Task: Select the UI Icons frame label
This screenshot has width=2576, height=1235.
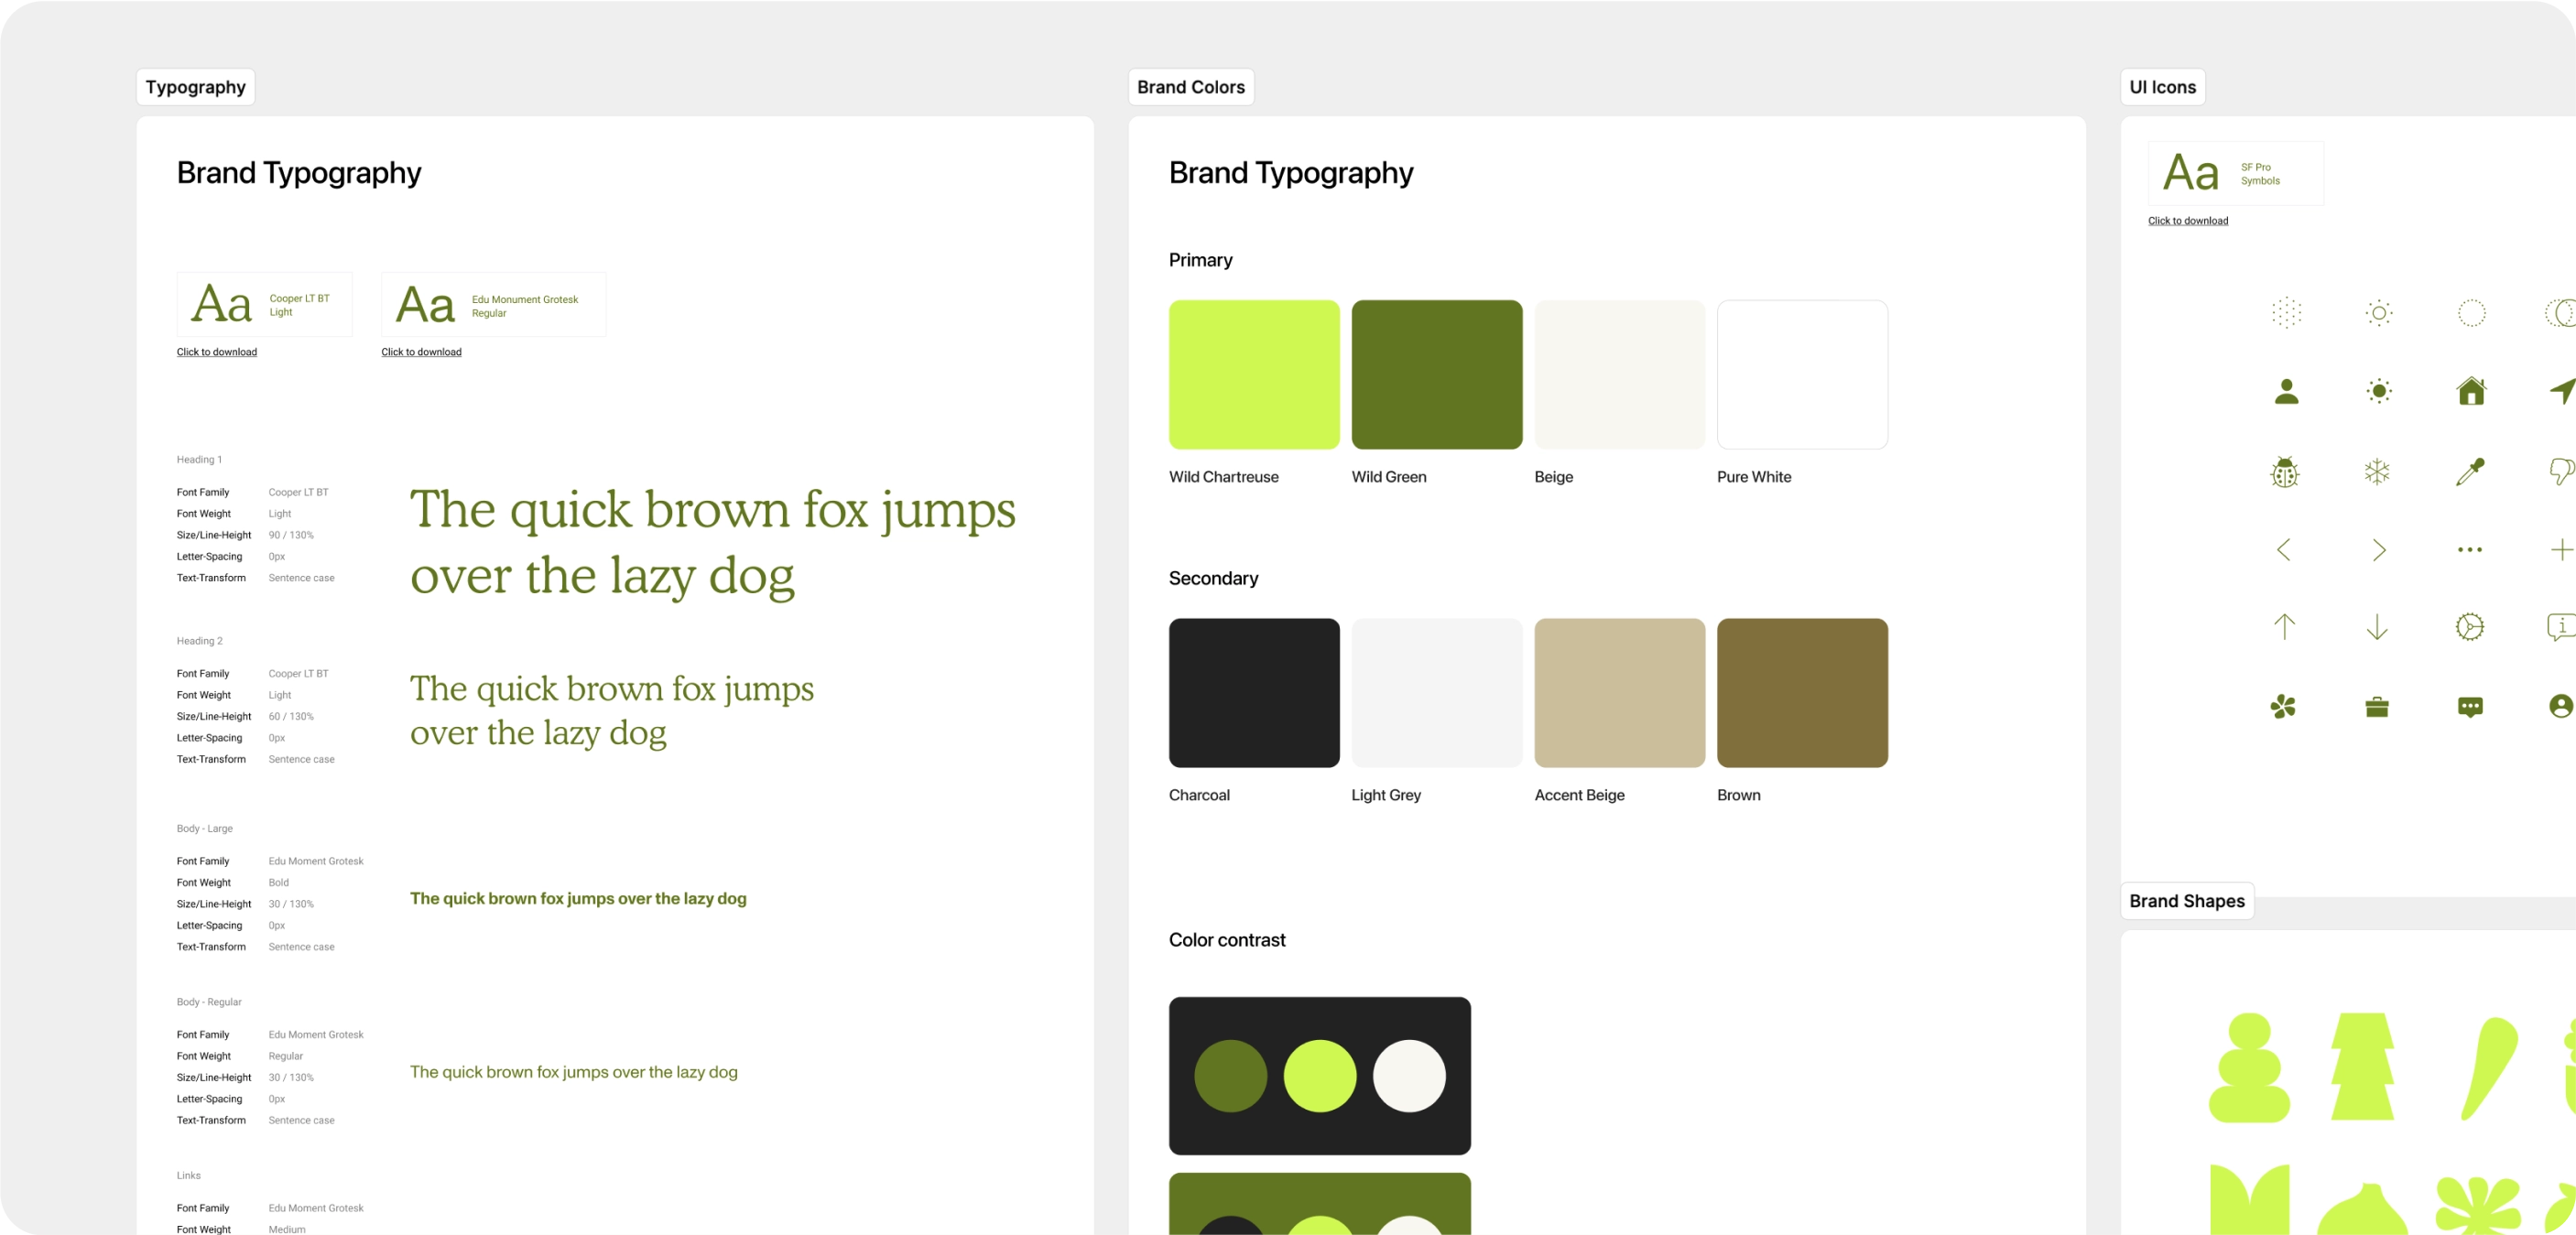Action: pyautogui.click(x=2163, y=87)
